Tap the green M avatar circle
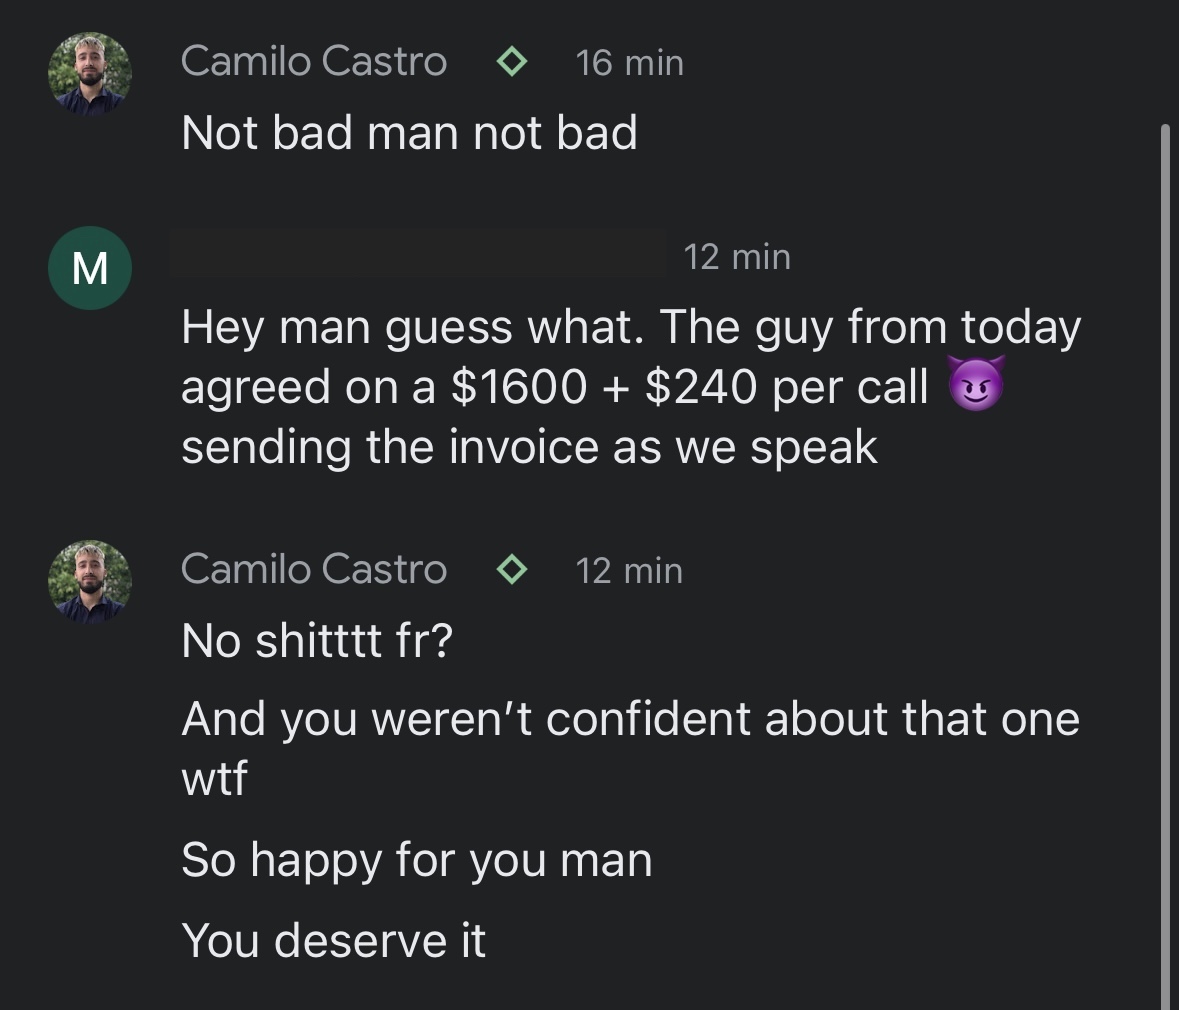The height and width of the screenshot is (1010, 1179). coord(90,268)
